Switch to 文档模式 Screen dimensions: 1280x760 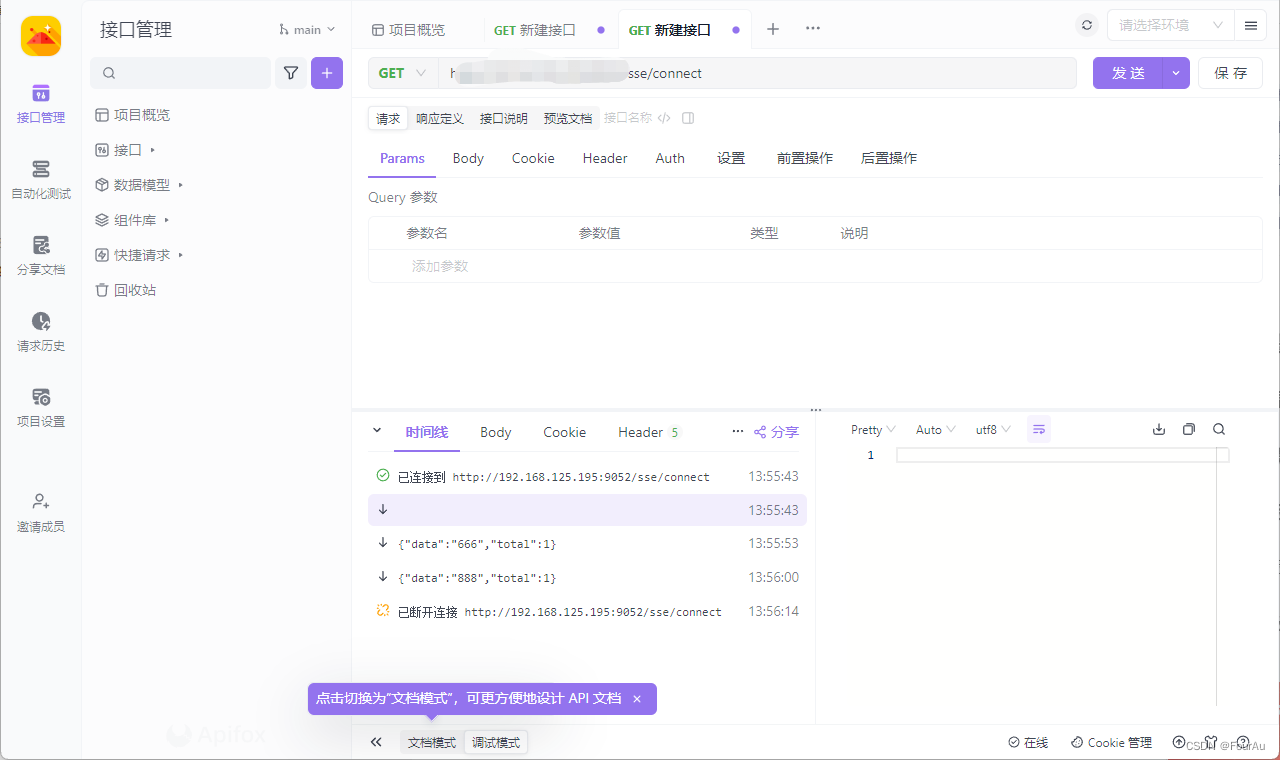(432, 743)
